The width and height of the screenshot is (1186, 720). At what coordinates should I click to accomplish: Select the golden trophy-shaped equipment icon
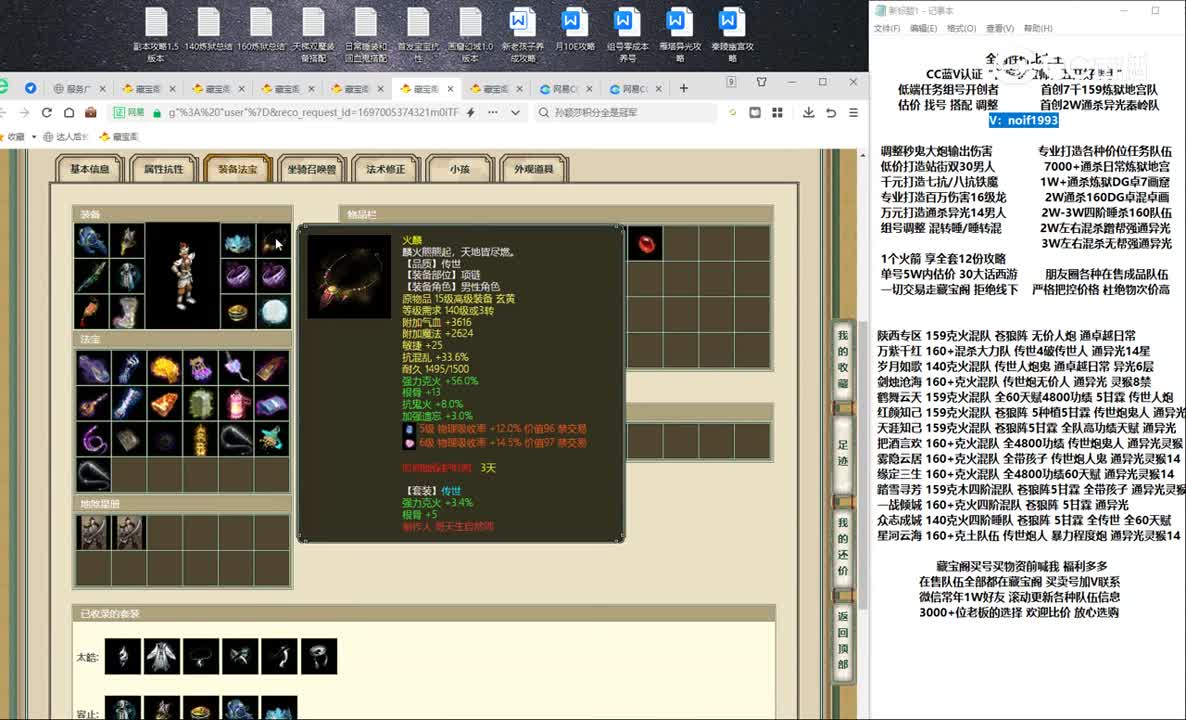tap(128, 241)
